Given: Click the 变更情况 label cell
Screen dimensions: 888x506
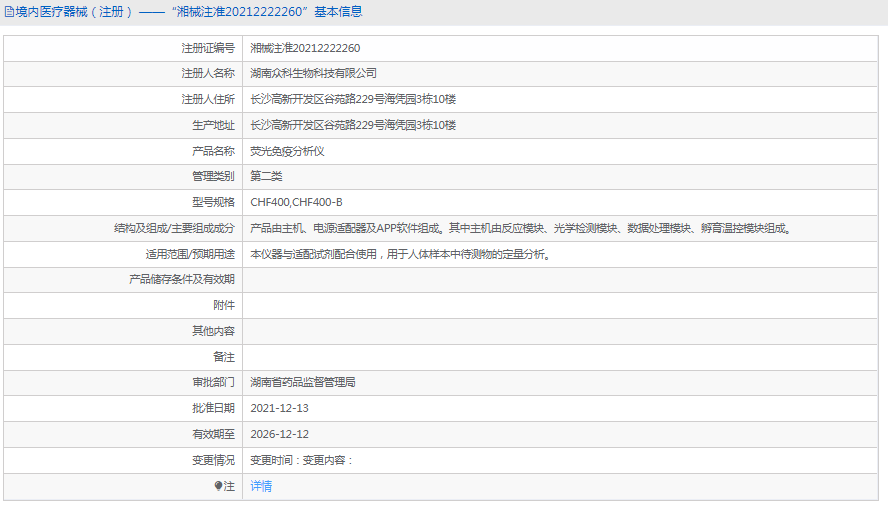Looking at the screenshot, I should pos(123,460).
